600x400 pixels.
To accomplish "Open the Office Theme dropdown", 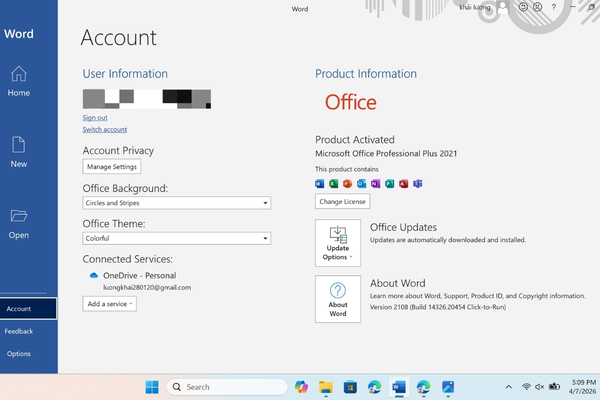I will (177, 239).
